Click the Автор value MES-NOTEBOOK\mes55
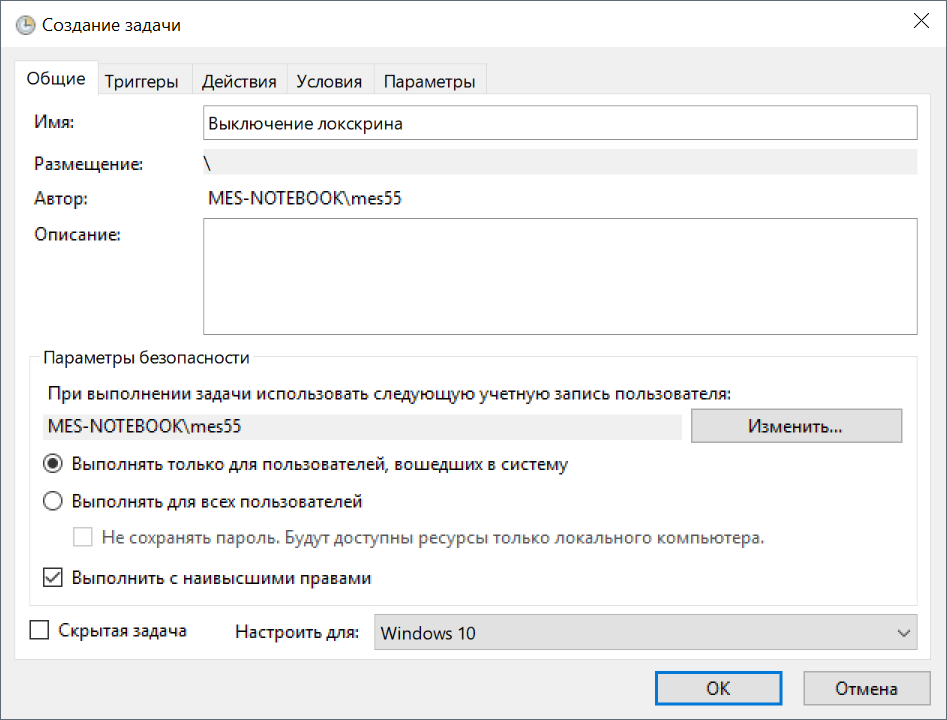The image size is (947, 720). pos(305,198)
